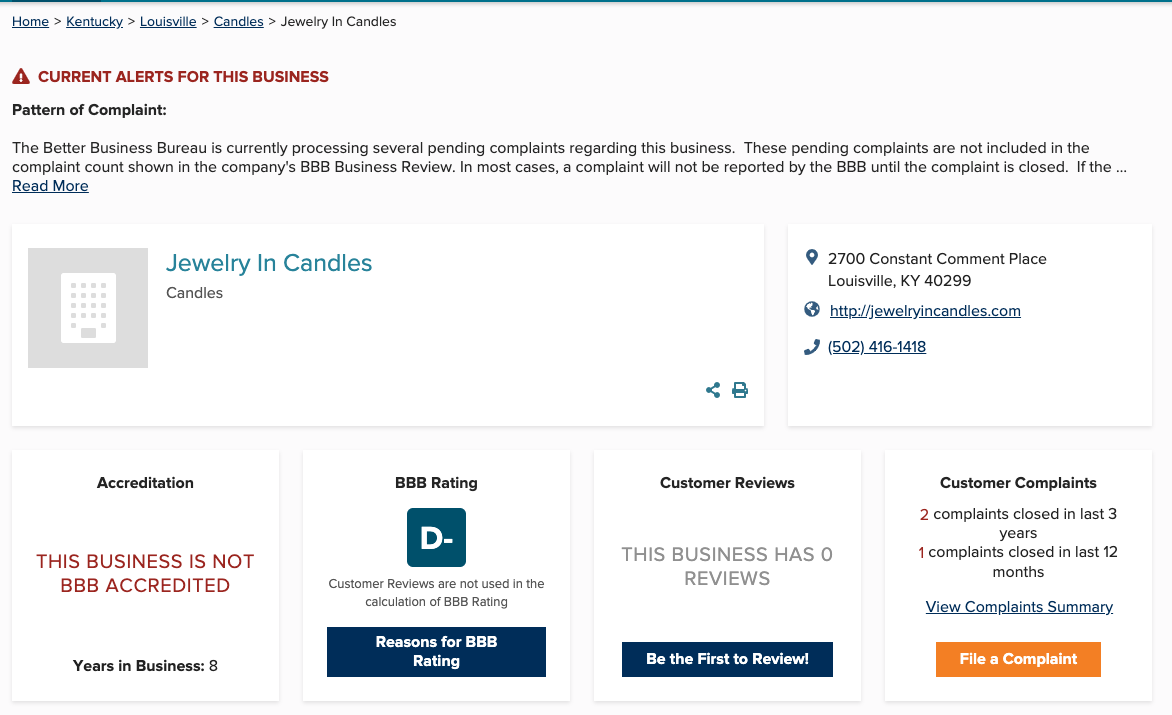Open View Complaints Summary link
Image resolution: width=1172 pixels, height=715 pixels.
(x=1019, y=607)
